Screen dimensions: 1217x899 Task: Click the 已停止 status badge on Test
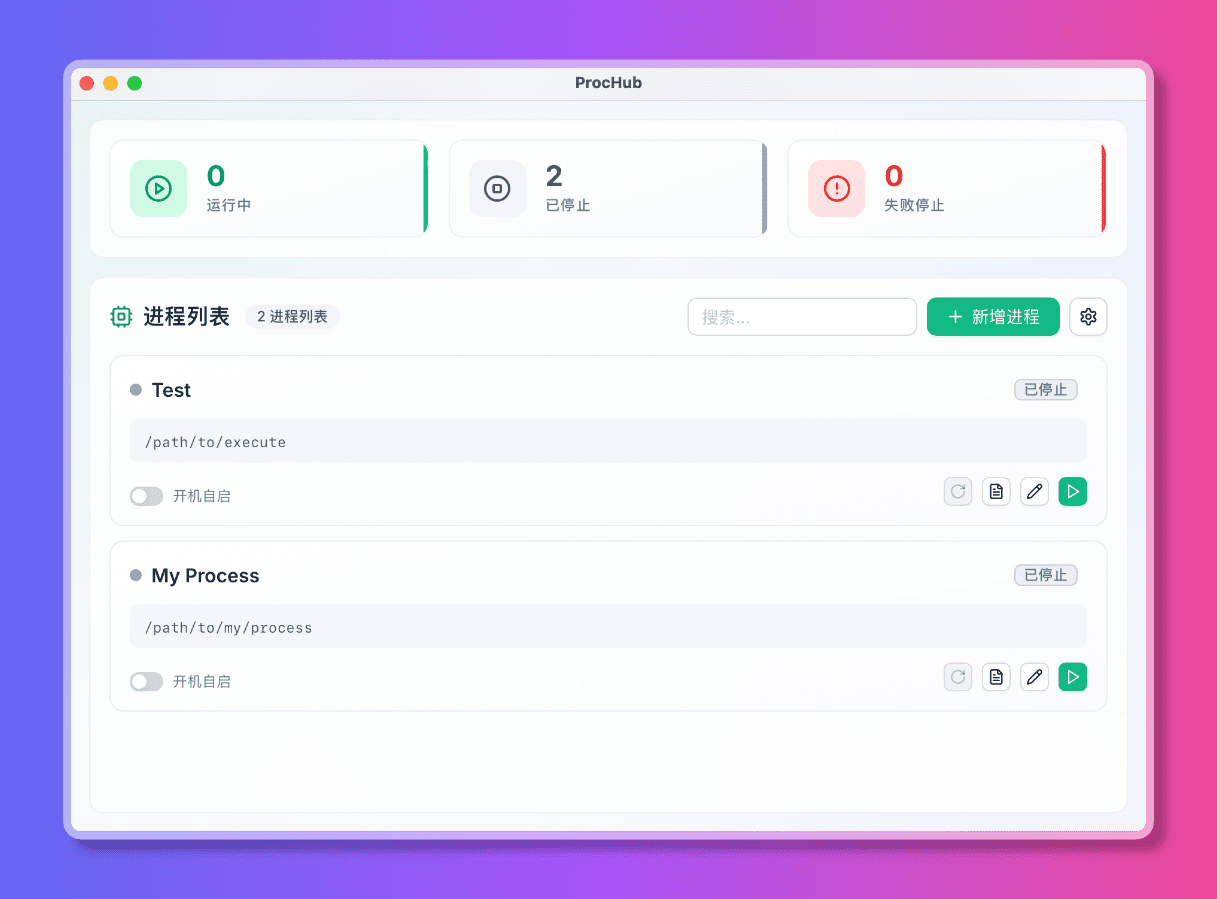[x=1045, y=390]
